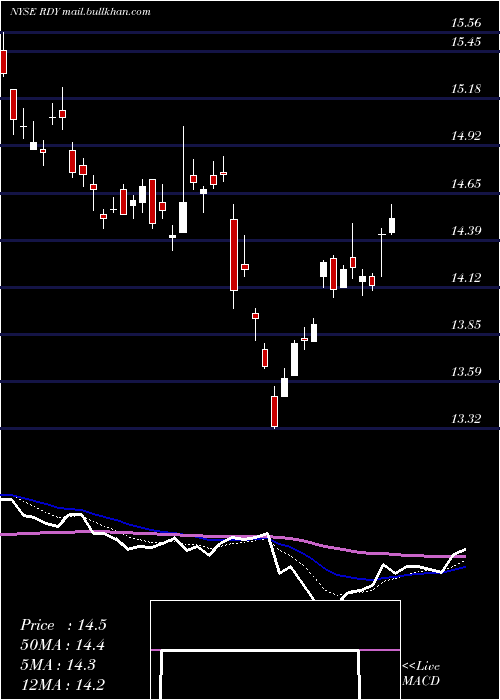The height and width of the screenshot is (700, 500).
Task: Click the <<Live MACD label
Action: [421, 674]
